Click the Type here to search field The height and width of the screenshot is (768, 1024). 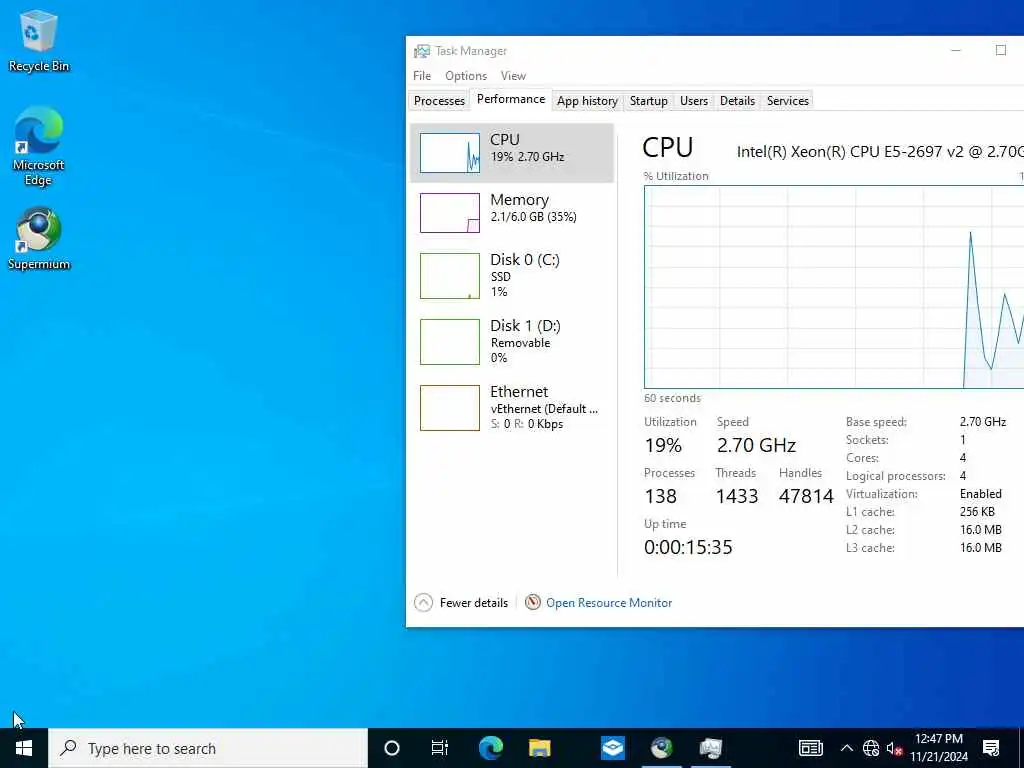click(208, 748)
